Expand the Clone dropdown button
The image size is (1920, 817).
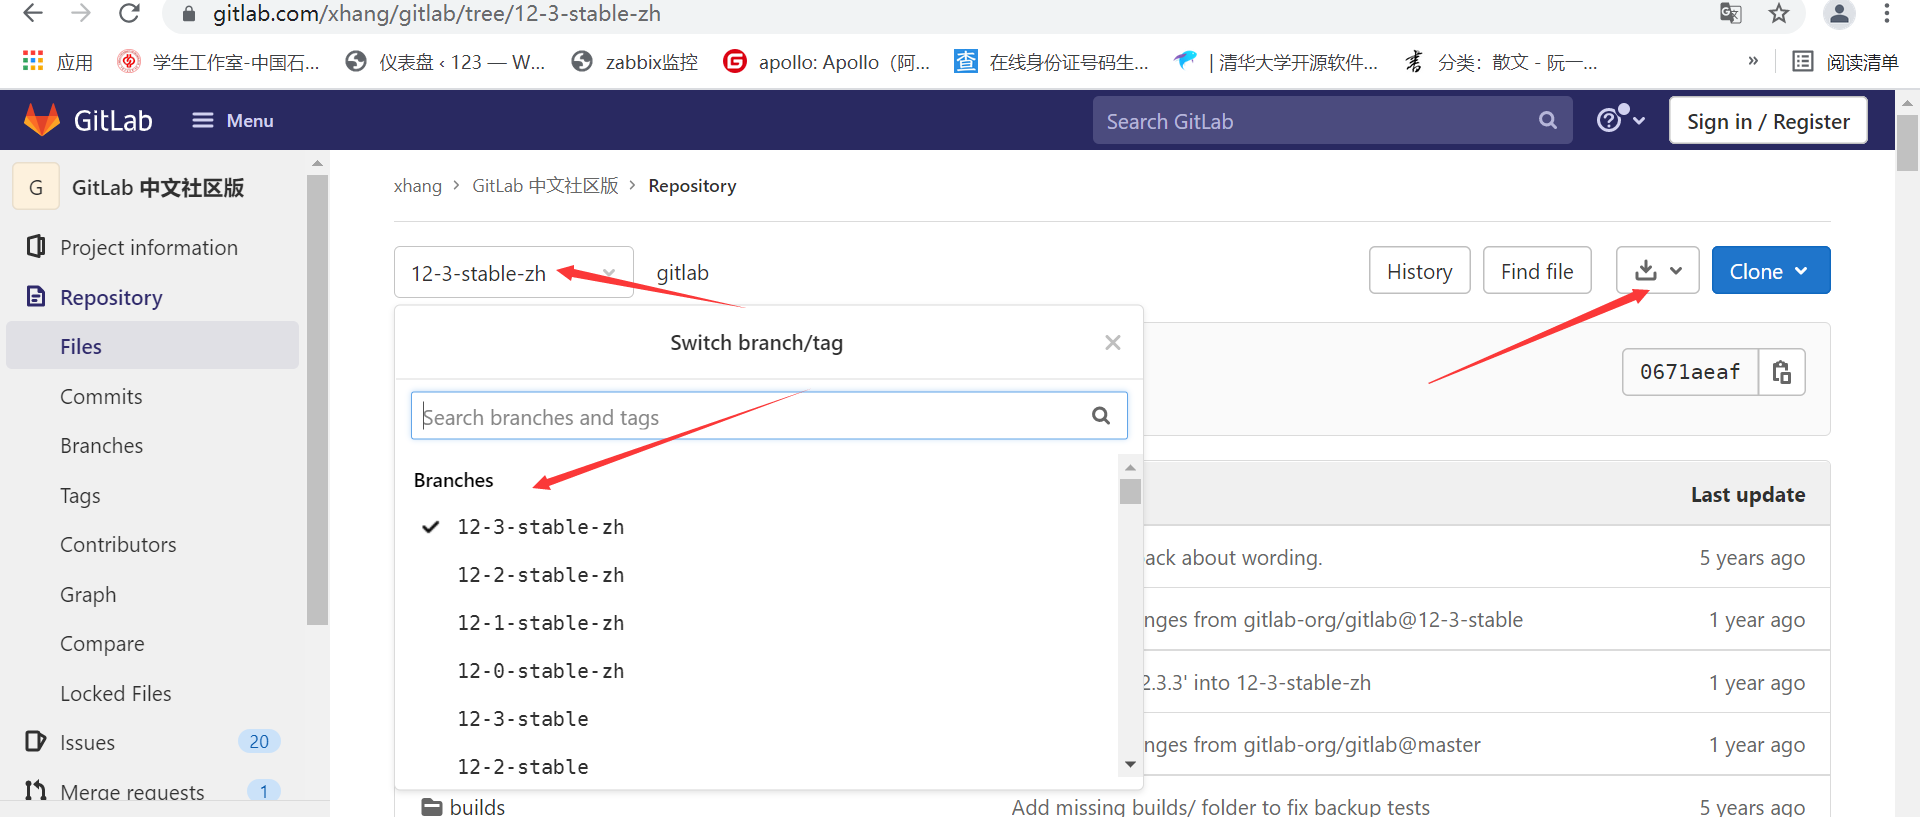point(1771,271)
